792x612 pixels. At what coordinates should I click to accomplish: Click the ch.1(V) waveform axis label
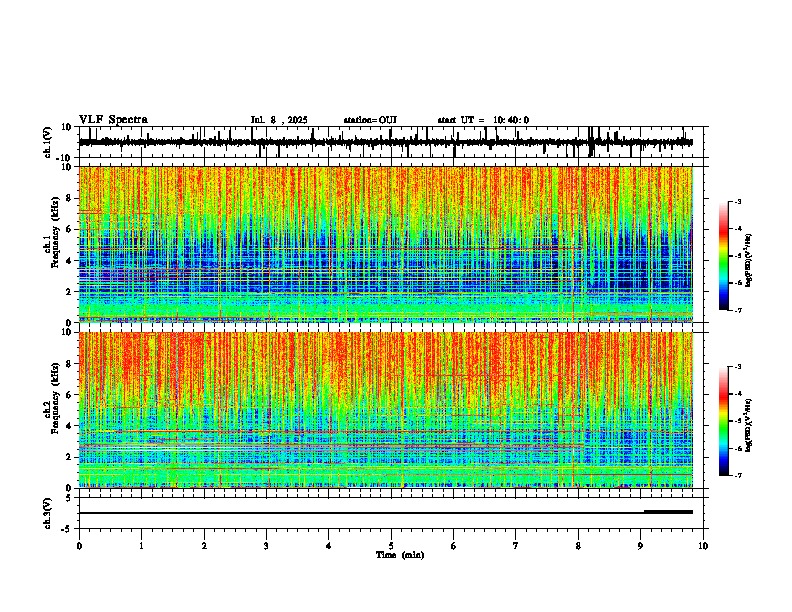tap(48, 142)
